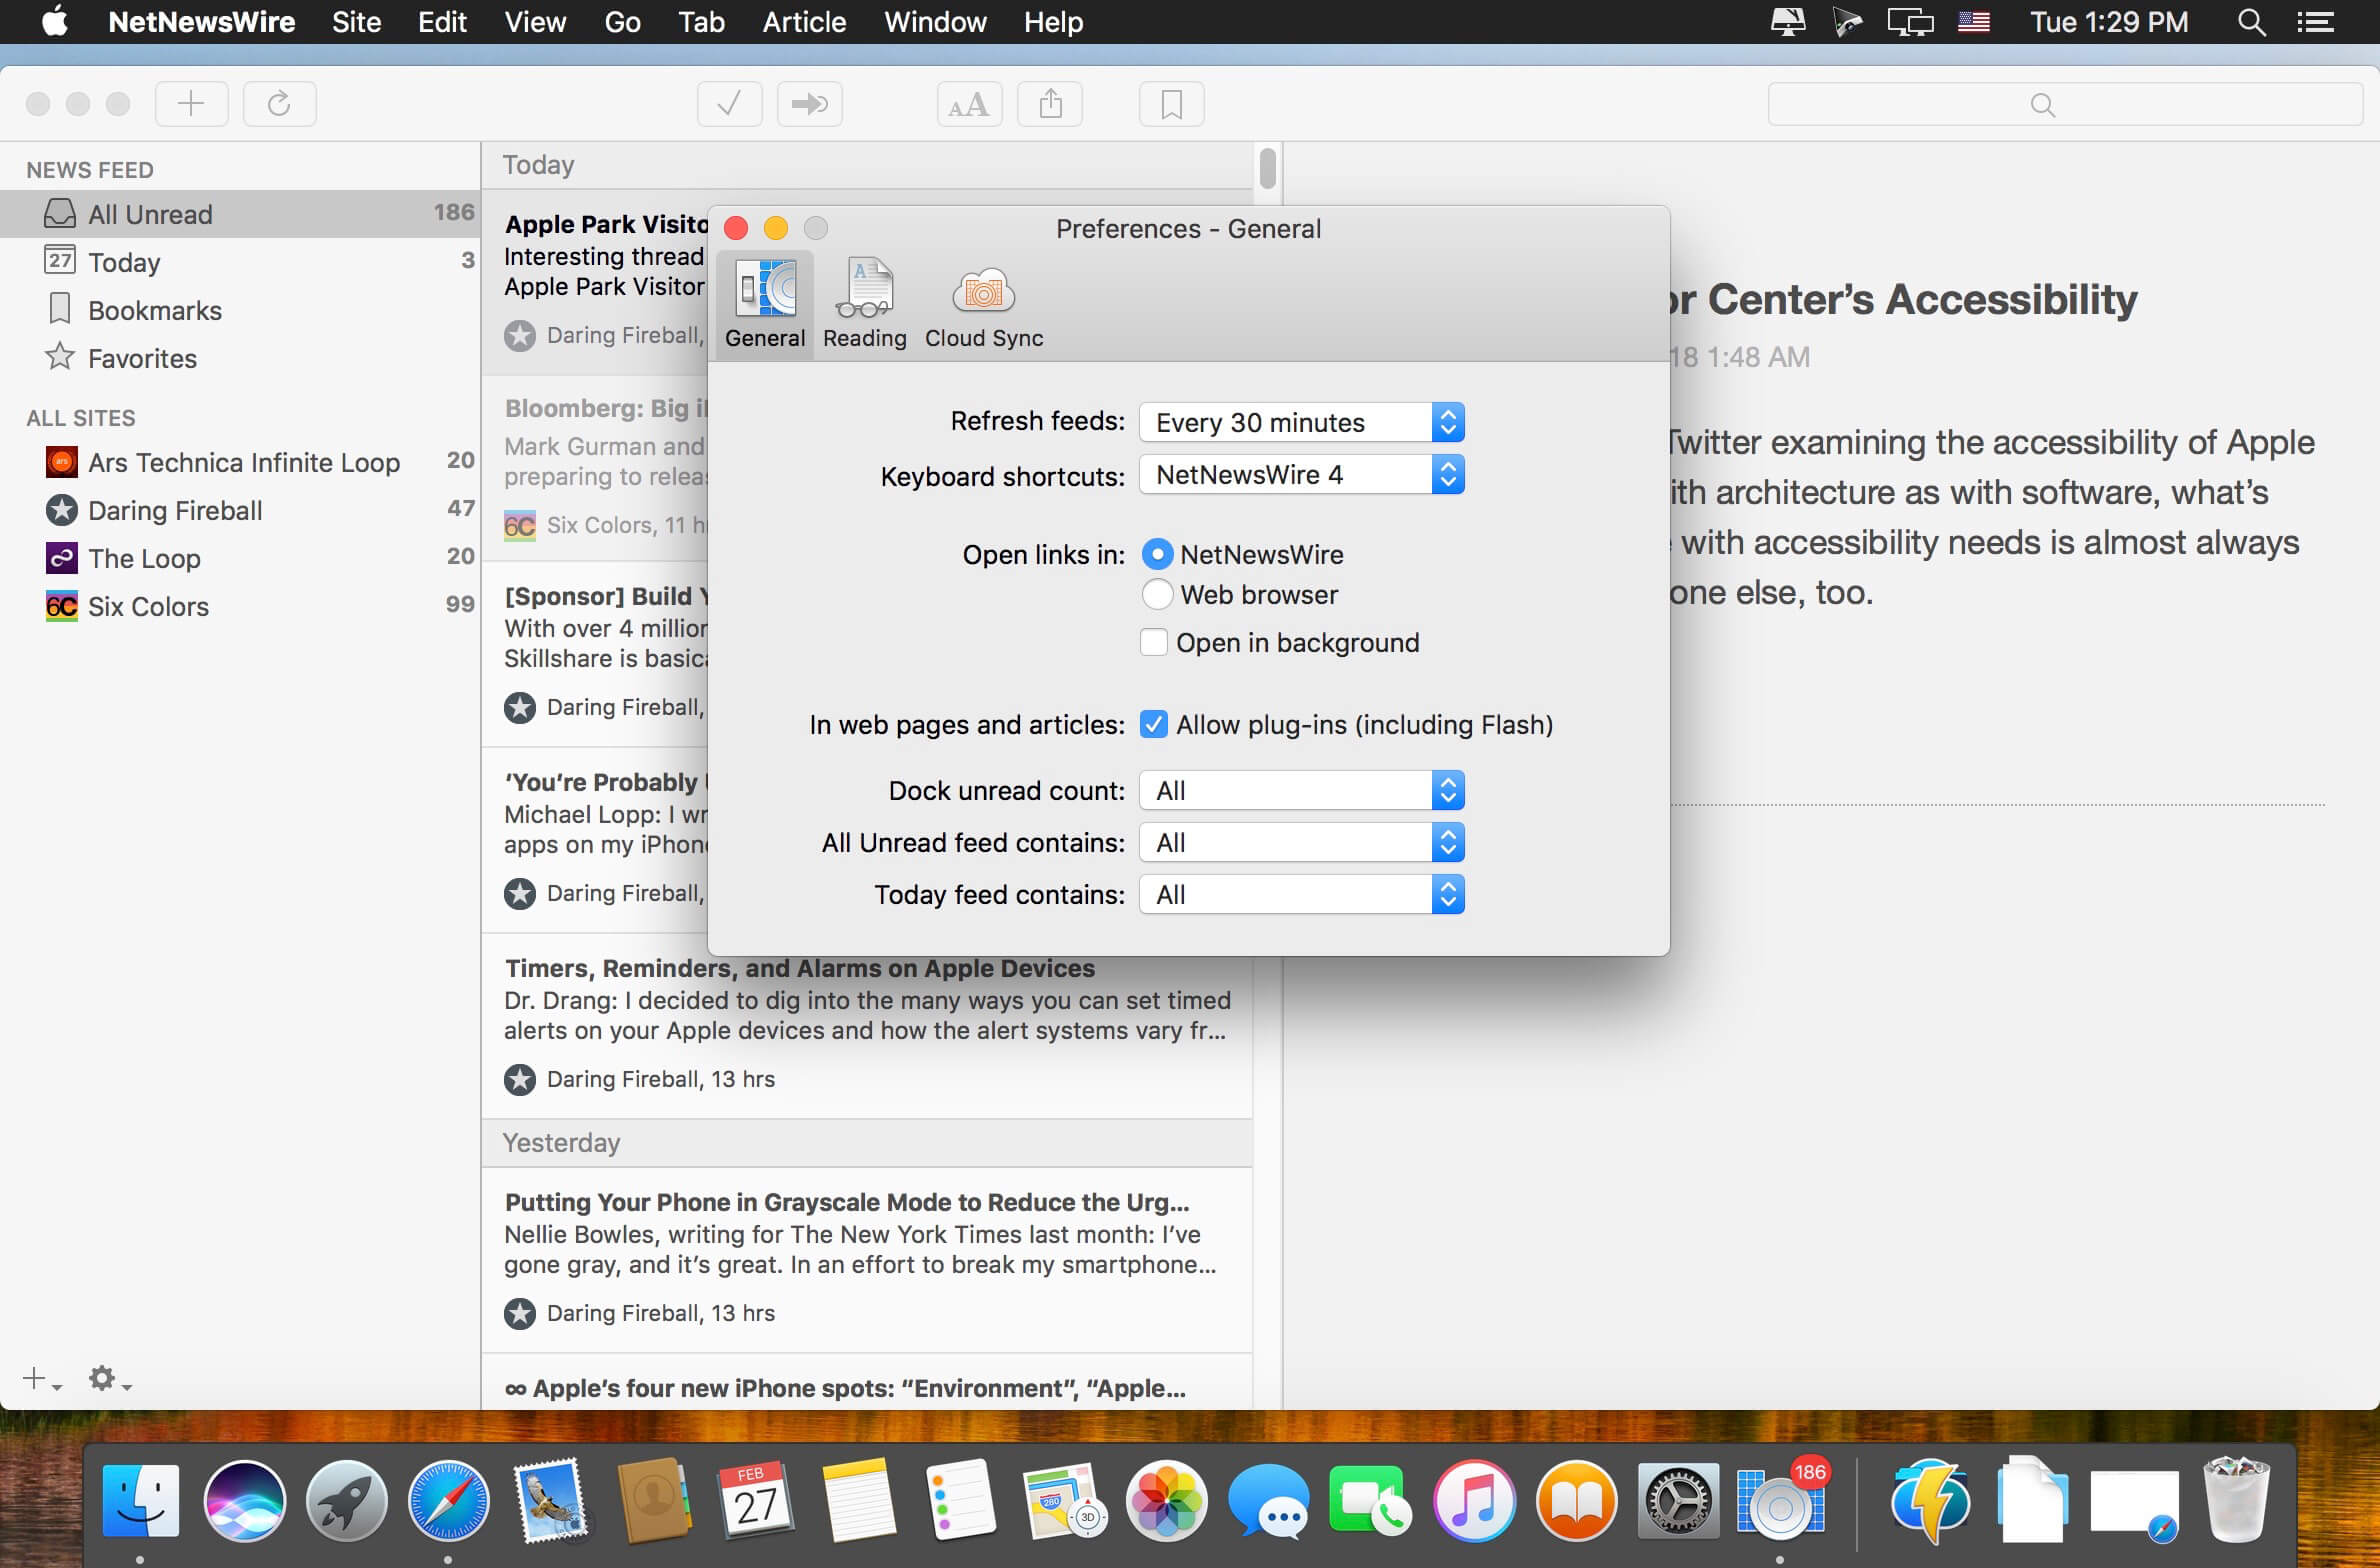Click the add feed plus toolbar button
Viewport: 2380px width, 1568px height.
coord(191,103)
